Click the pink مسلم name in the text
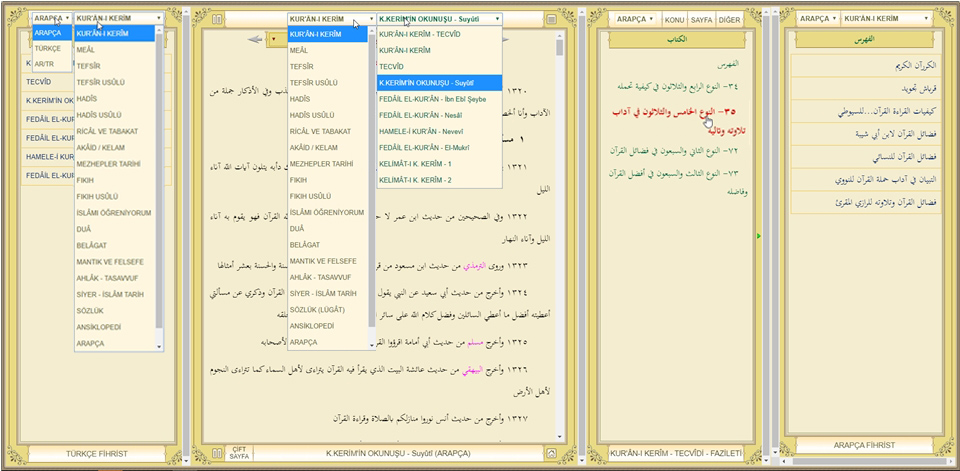Screen dimensions: 960x471 coord(476,342)
